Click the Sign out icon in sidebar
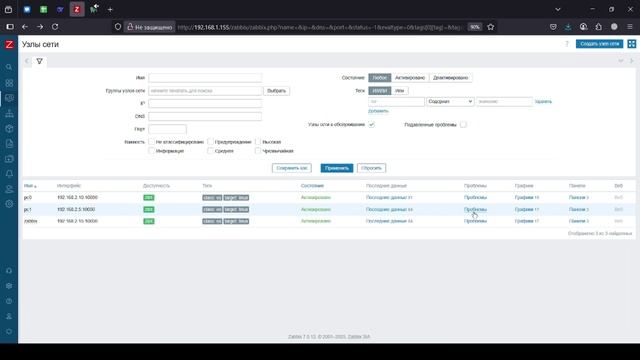Viewport: 640px width, 360px height. (9, 331)
